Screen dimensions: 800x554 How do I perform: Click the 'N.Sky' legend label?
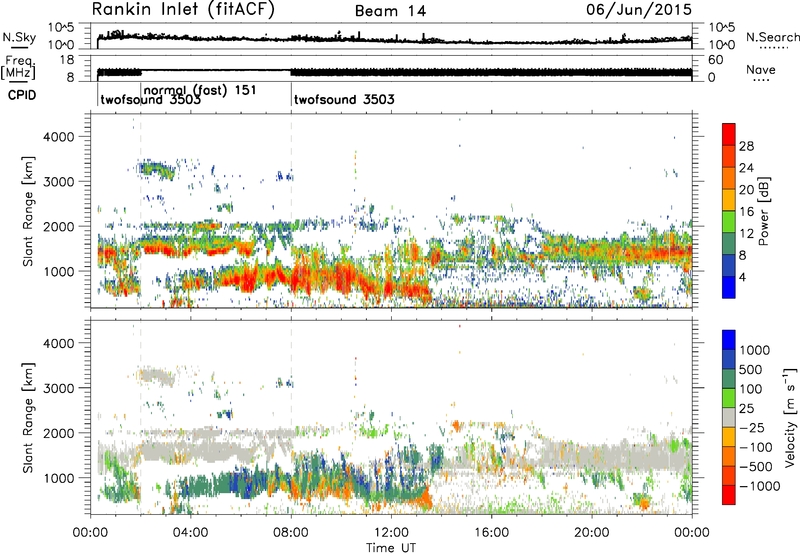19,37
